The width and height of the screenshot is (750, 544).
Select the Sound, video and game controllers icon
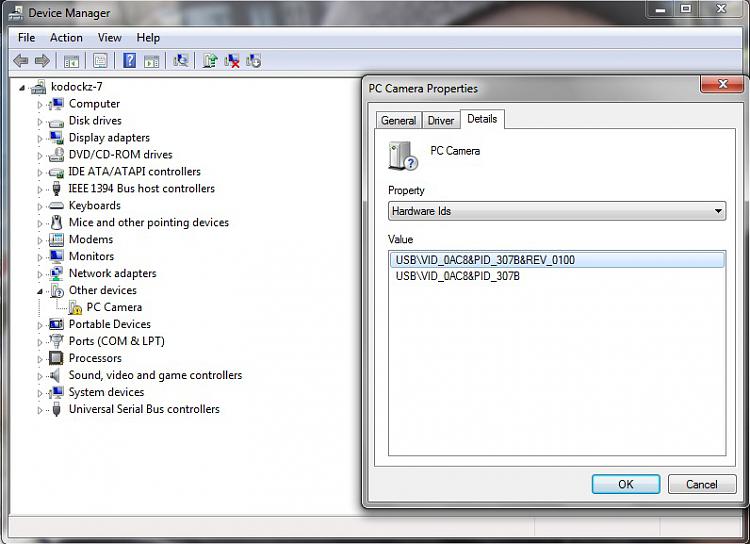[x=56, y=375]
